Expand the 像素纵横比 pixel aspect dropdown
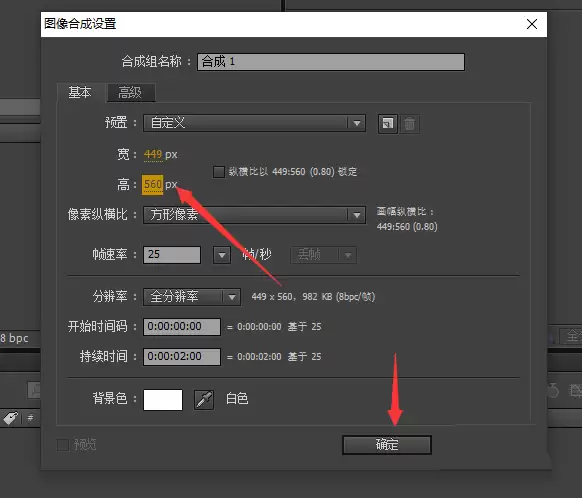582x498 pixels. coord(254,215)
